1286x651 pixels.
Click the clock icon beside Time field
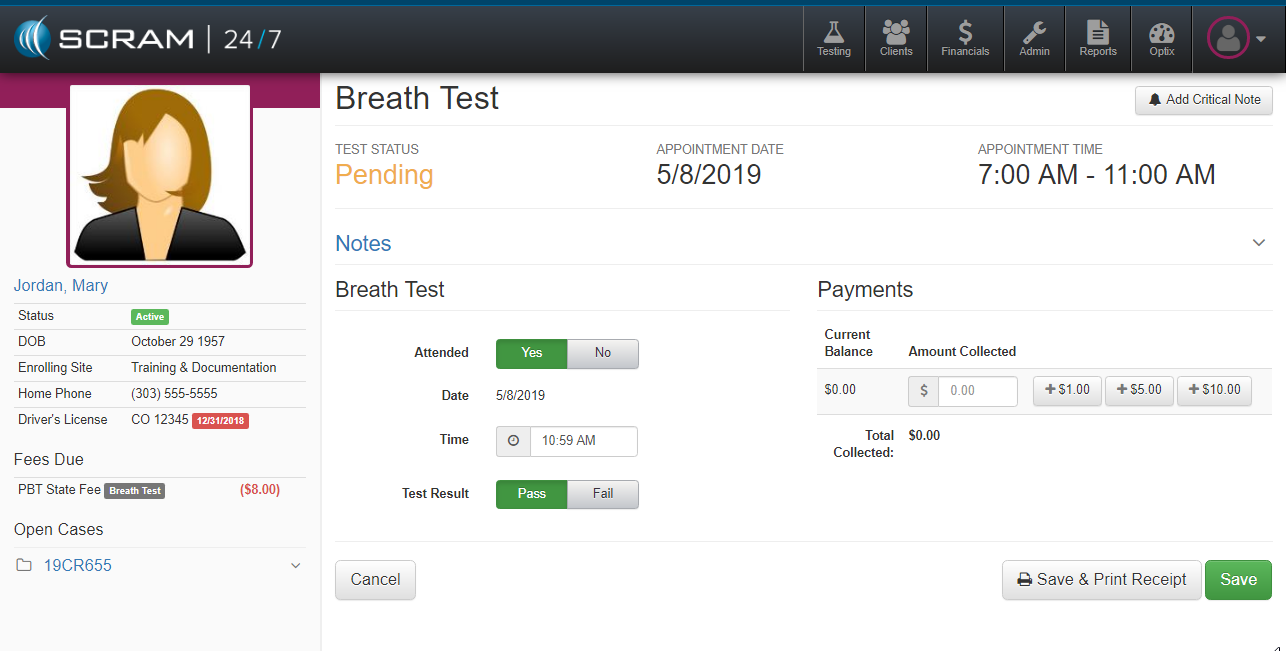pos(513,441)
